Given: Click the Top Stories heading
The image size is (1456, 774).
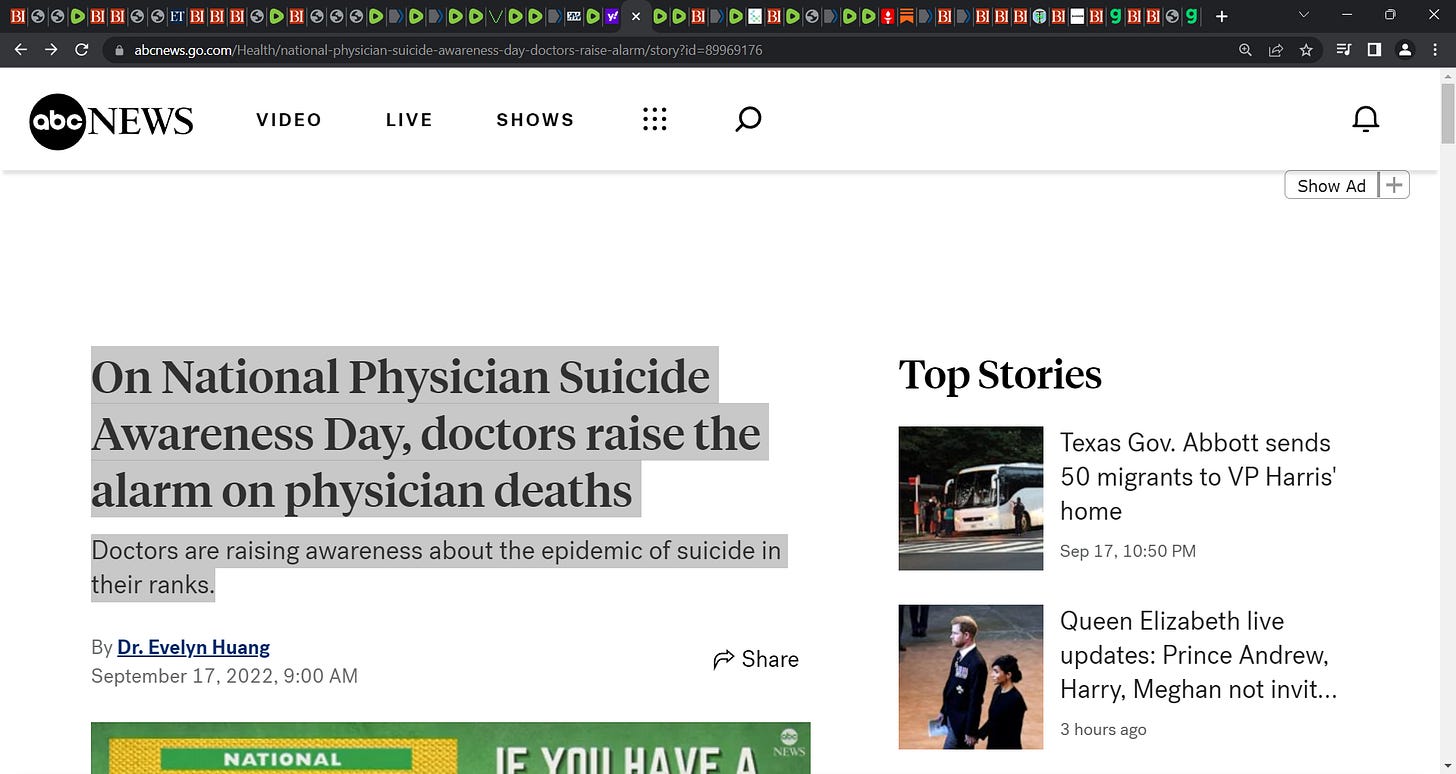Looking at the screenshot, I should click(1000, 375).
